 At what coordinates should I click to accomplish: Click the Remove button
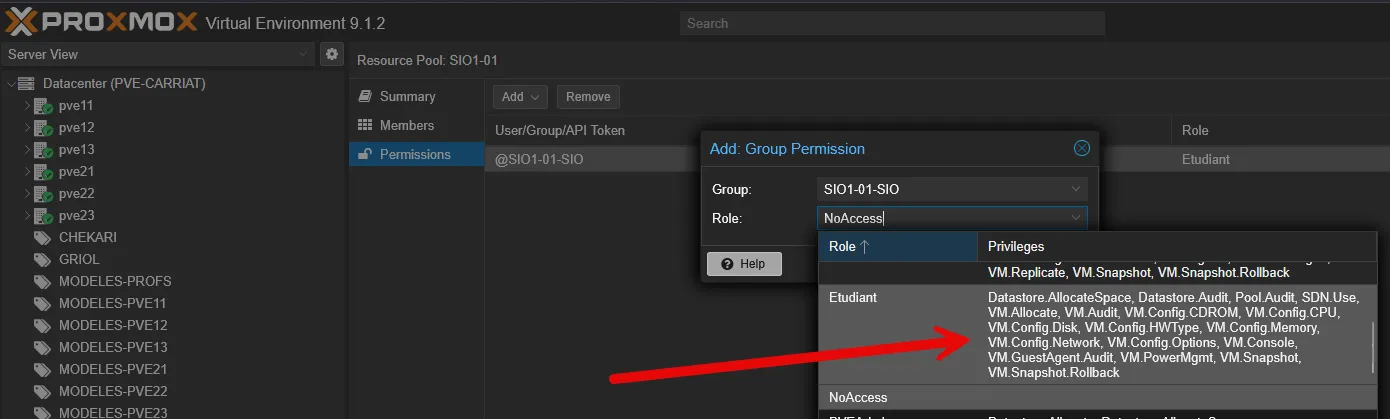click(588, 97)
